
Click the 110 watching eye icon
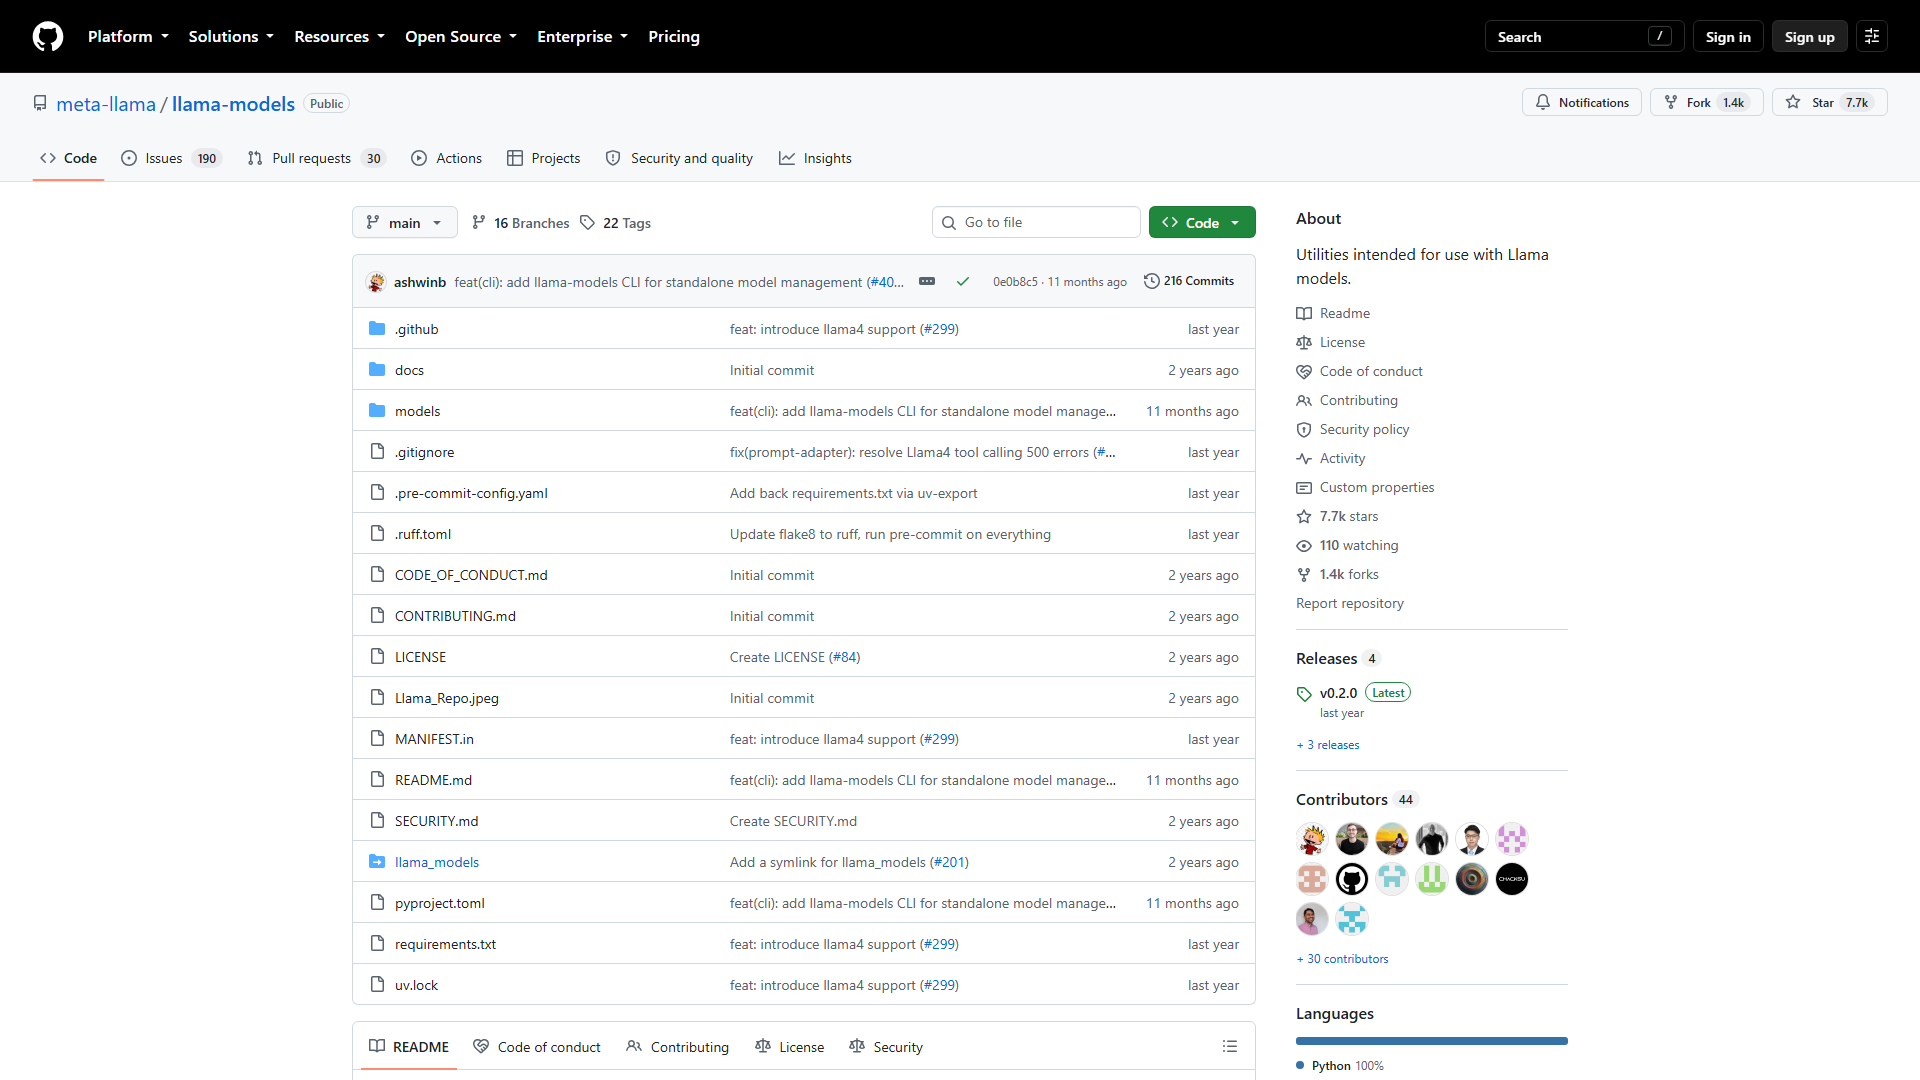[x=1304, y=546]
